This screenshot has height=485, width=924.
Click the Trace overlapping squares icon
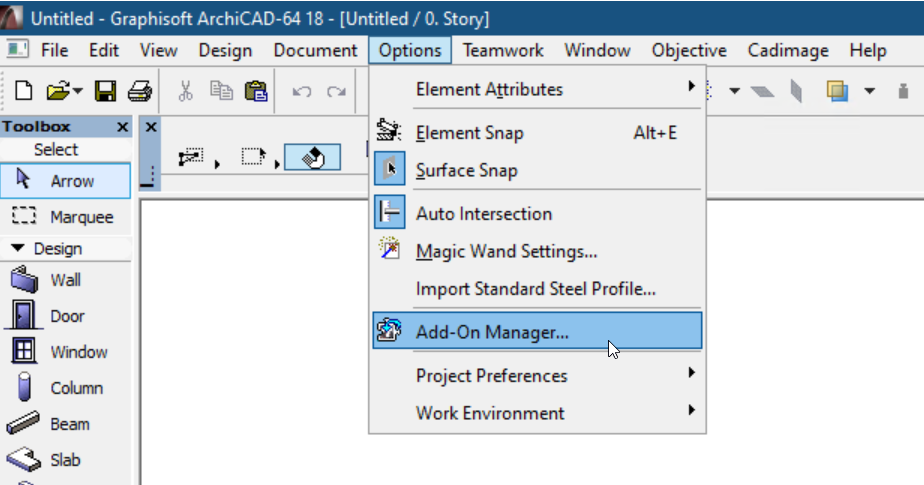tap(837, 91)
